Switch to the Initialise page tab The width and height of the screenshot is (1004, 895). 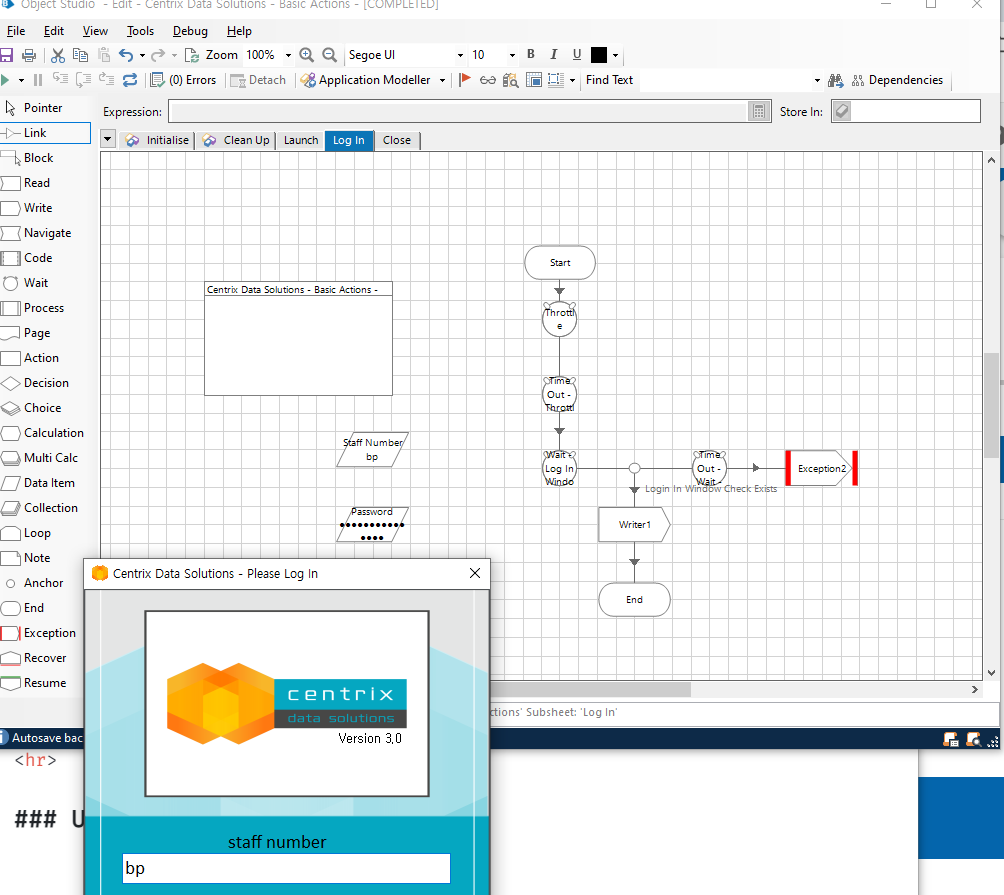158,140
